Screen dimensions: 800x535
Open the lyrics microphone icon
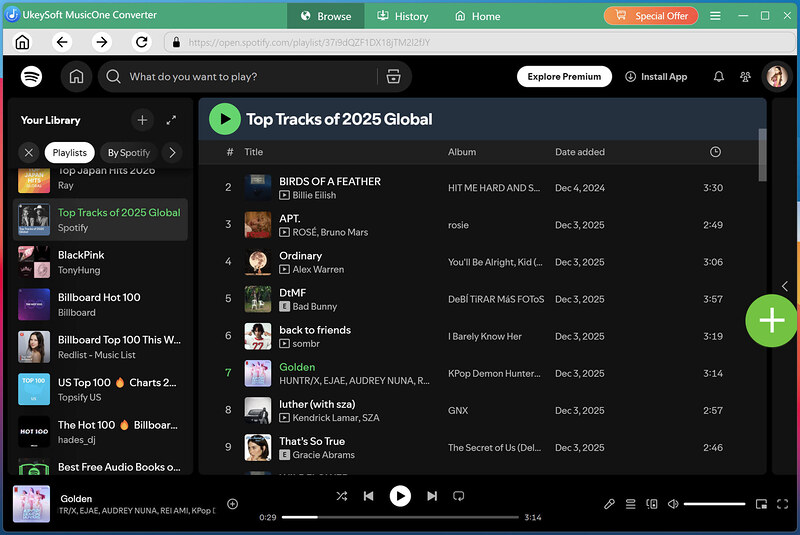(x=609, y=504)
